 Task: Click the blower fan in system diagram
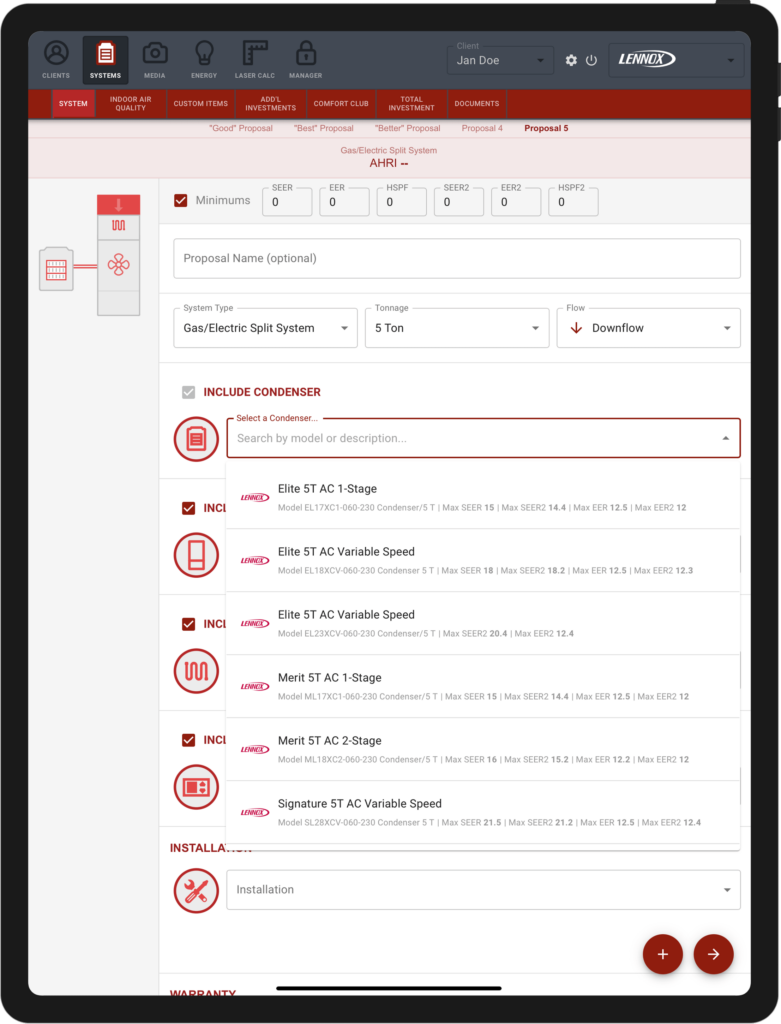point(119,265)
